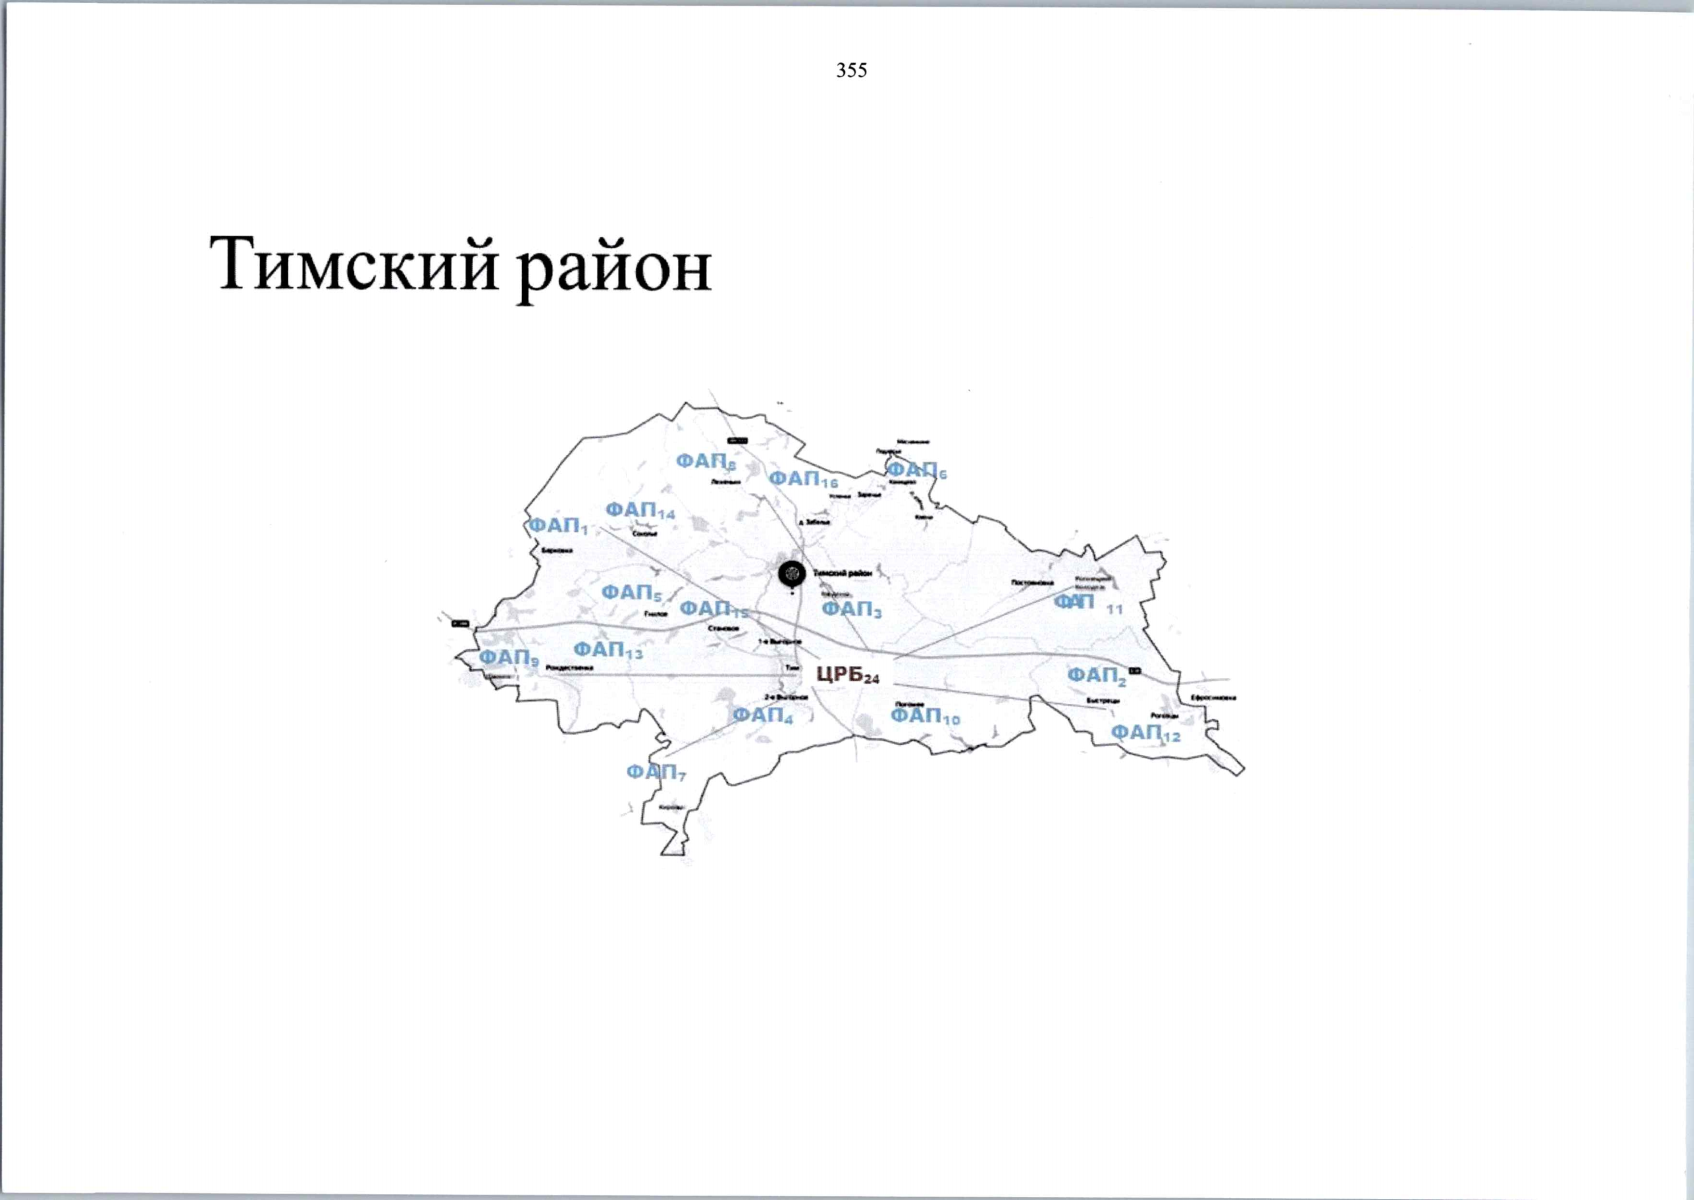Click the ФАП9 marker near Рождественка

pyautogui.click(x=509, y=659)
